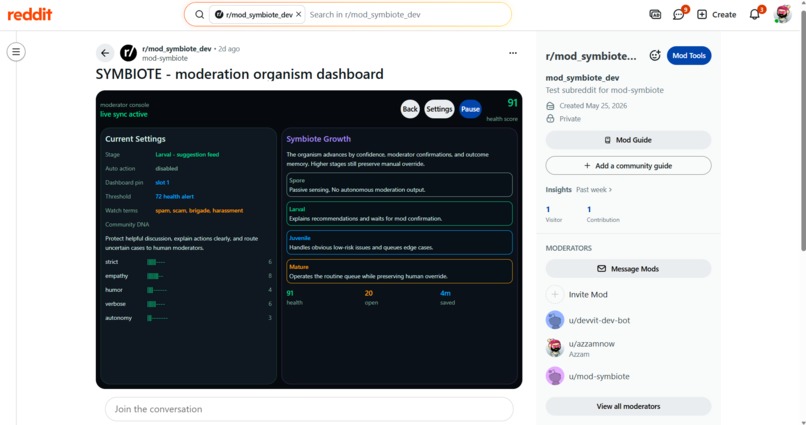Screen dimensions: 806x425
Task: Open the mod-symbiote author link
Action: pyautogui.click(x=165, y=58)
